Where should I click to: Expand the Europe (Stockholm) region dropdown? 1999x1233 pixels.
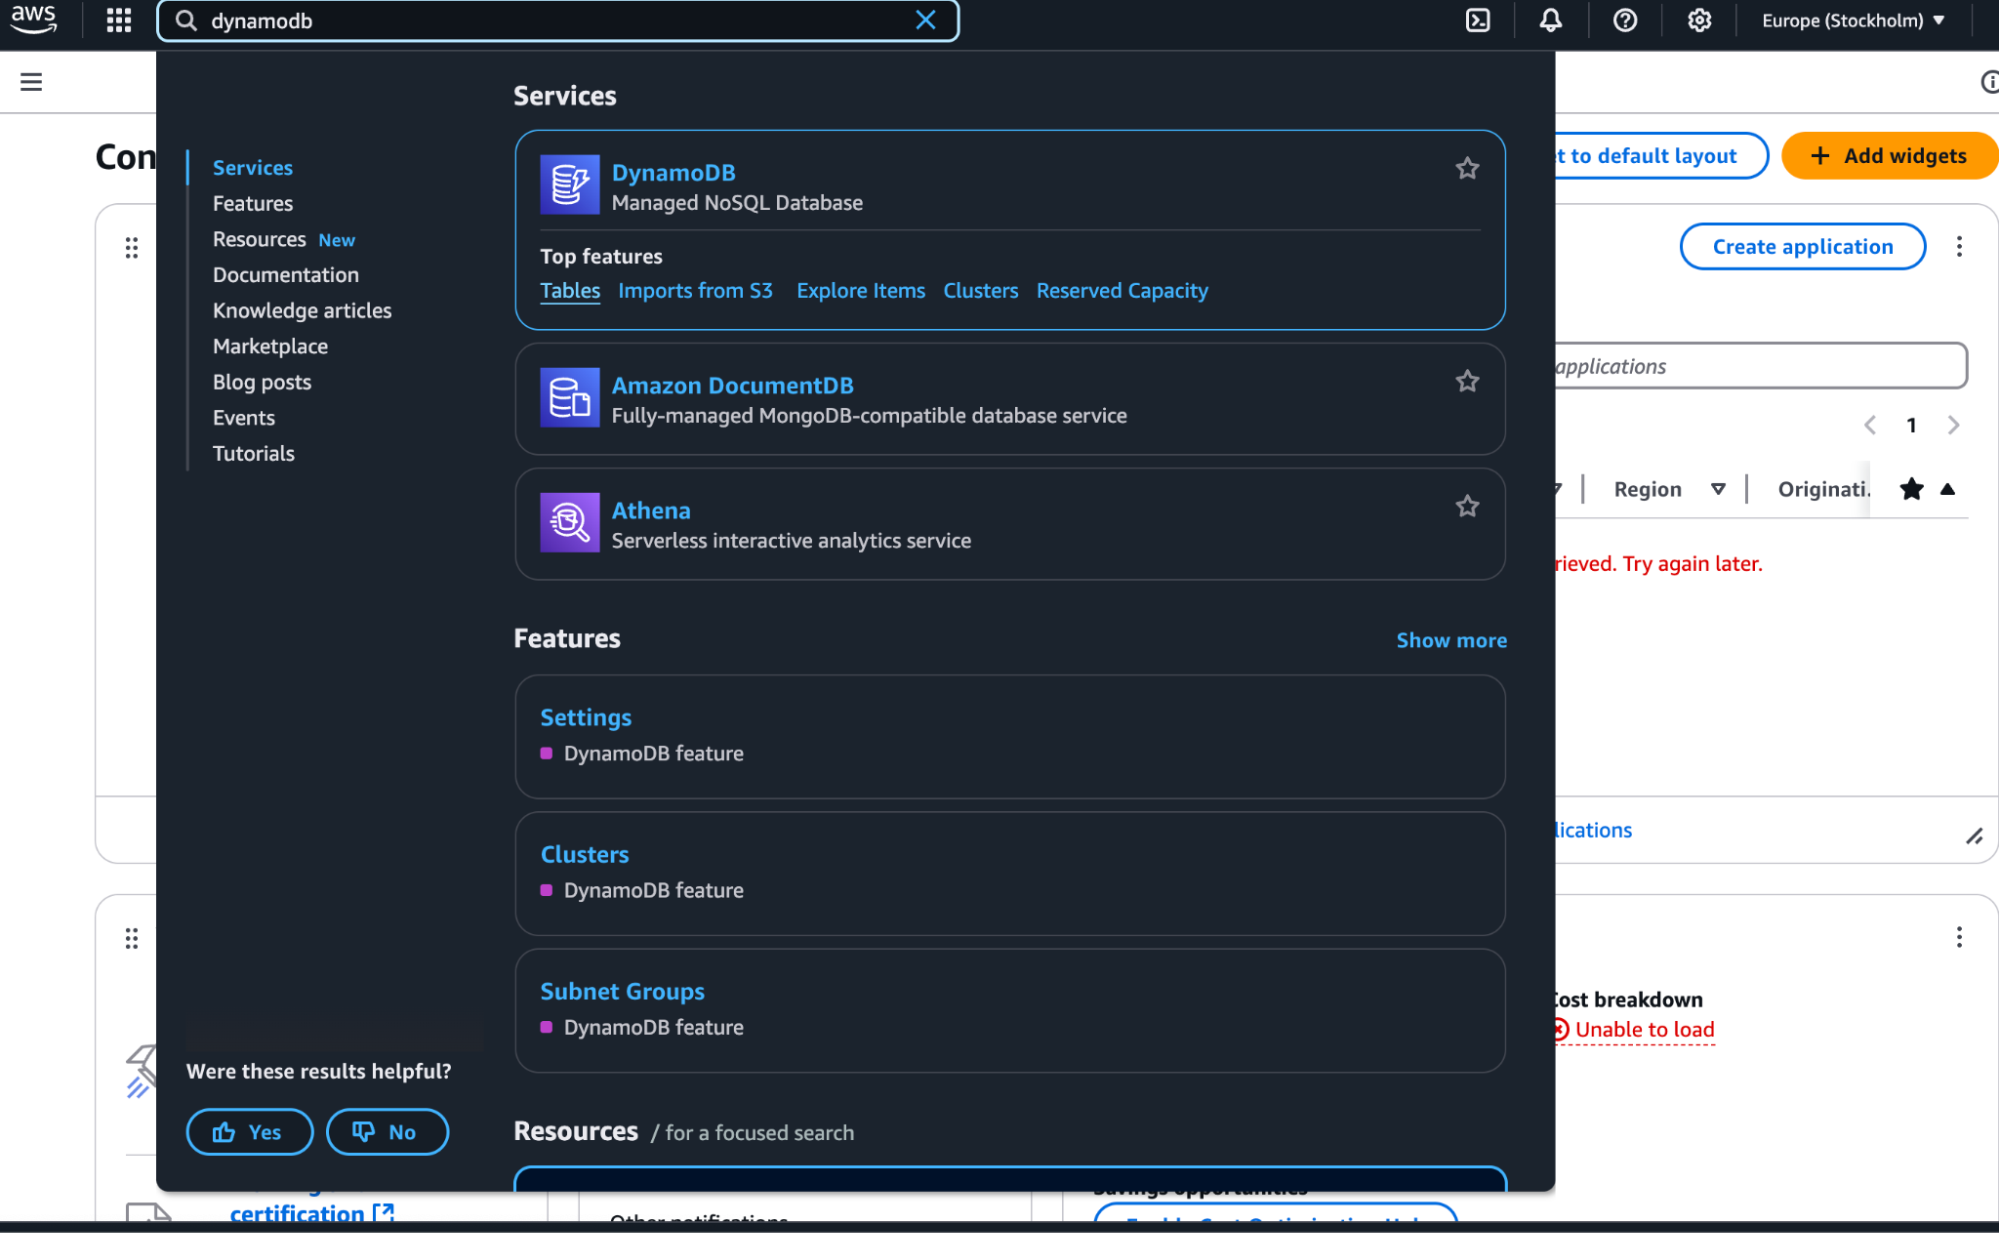tap(1853, 20)
